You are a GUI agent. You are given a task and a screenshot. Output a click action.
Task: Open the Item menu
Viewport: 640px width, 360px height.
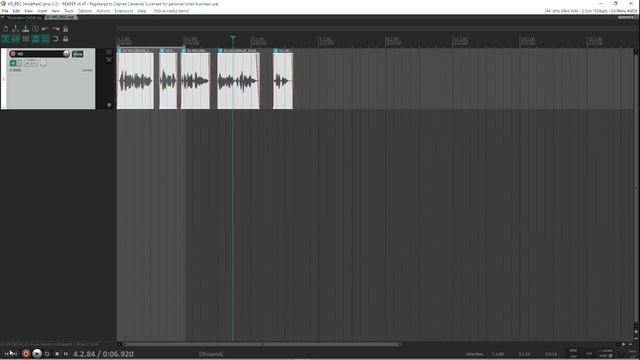point(56,11)
